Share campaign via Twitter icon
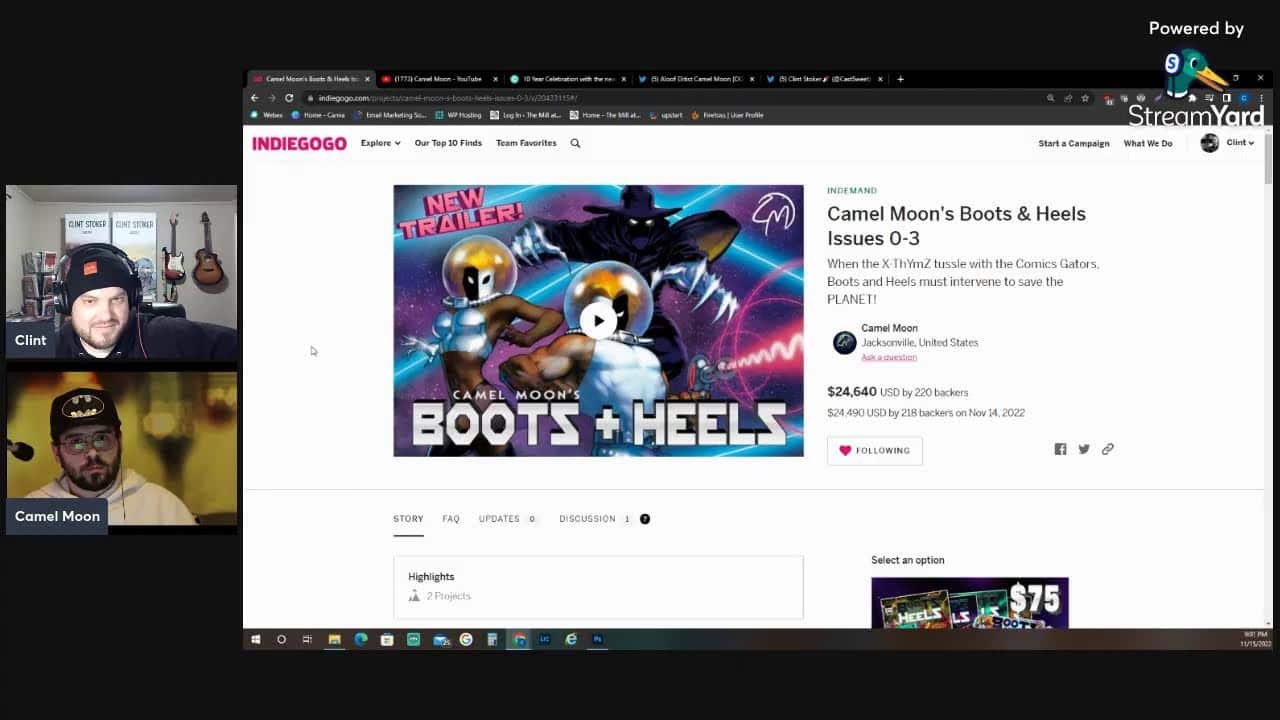The width and height of the screenshot is (1280, 720). 1084,449
